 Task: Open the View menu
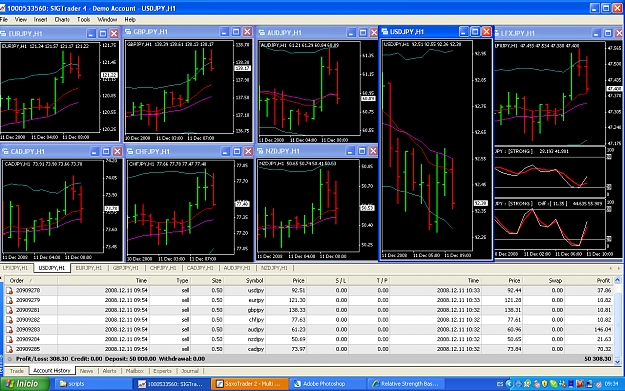21,19
